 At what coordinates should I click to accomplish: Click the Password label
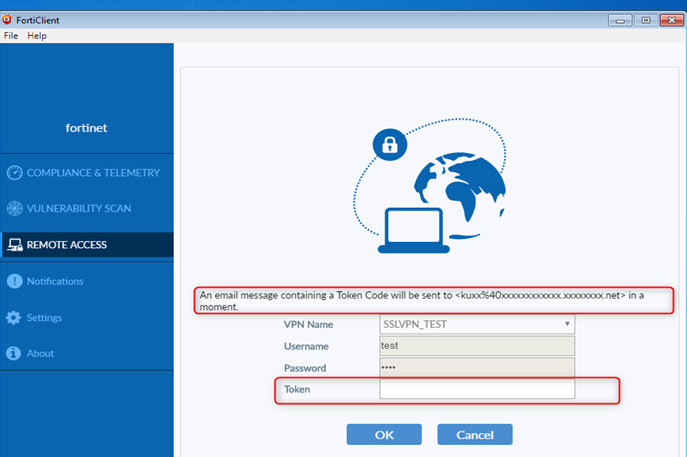(x=305, y=368)
